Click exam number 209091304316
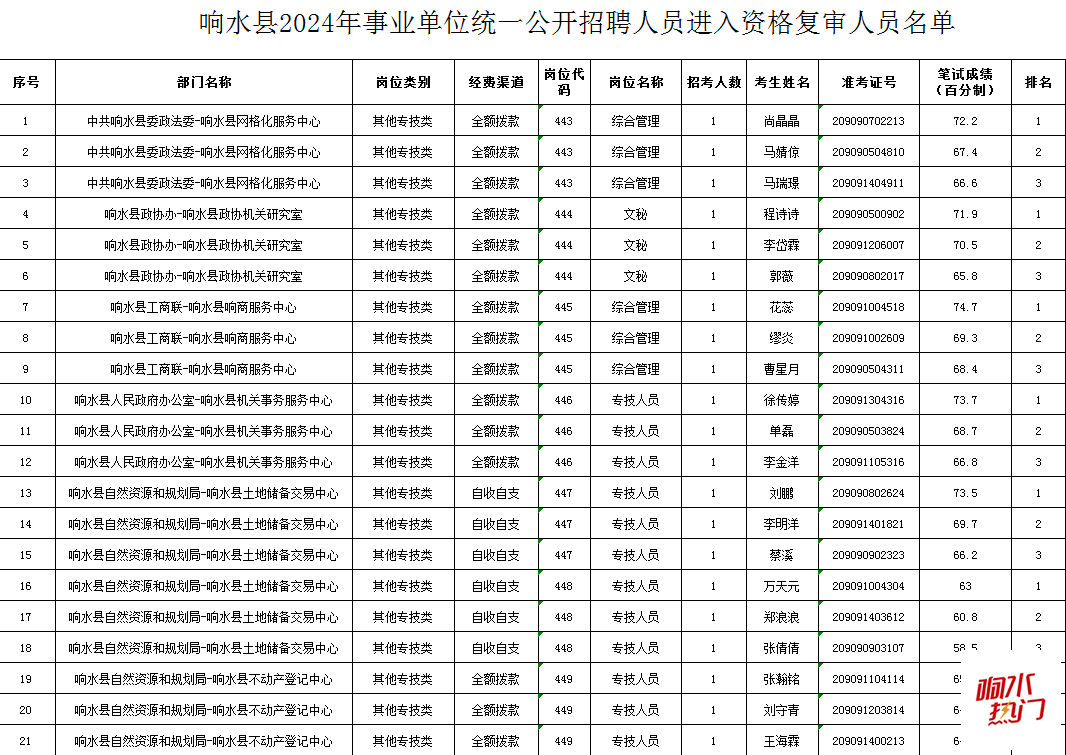1066x755 pixels. 869,400
